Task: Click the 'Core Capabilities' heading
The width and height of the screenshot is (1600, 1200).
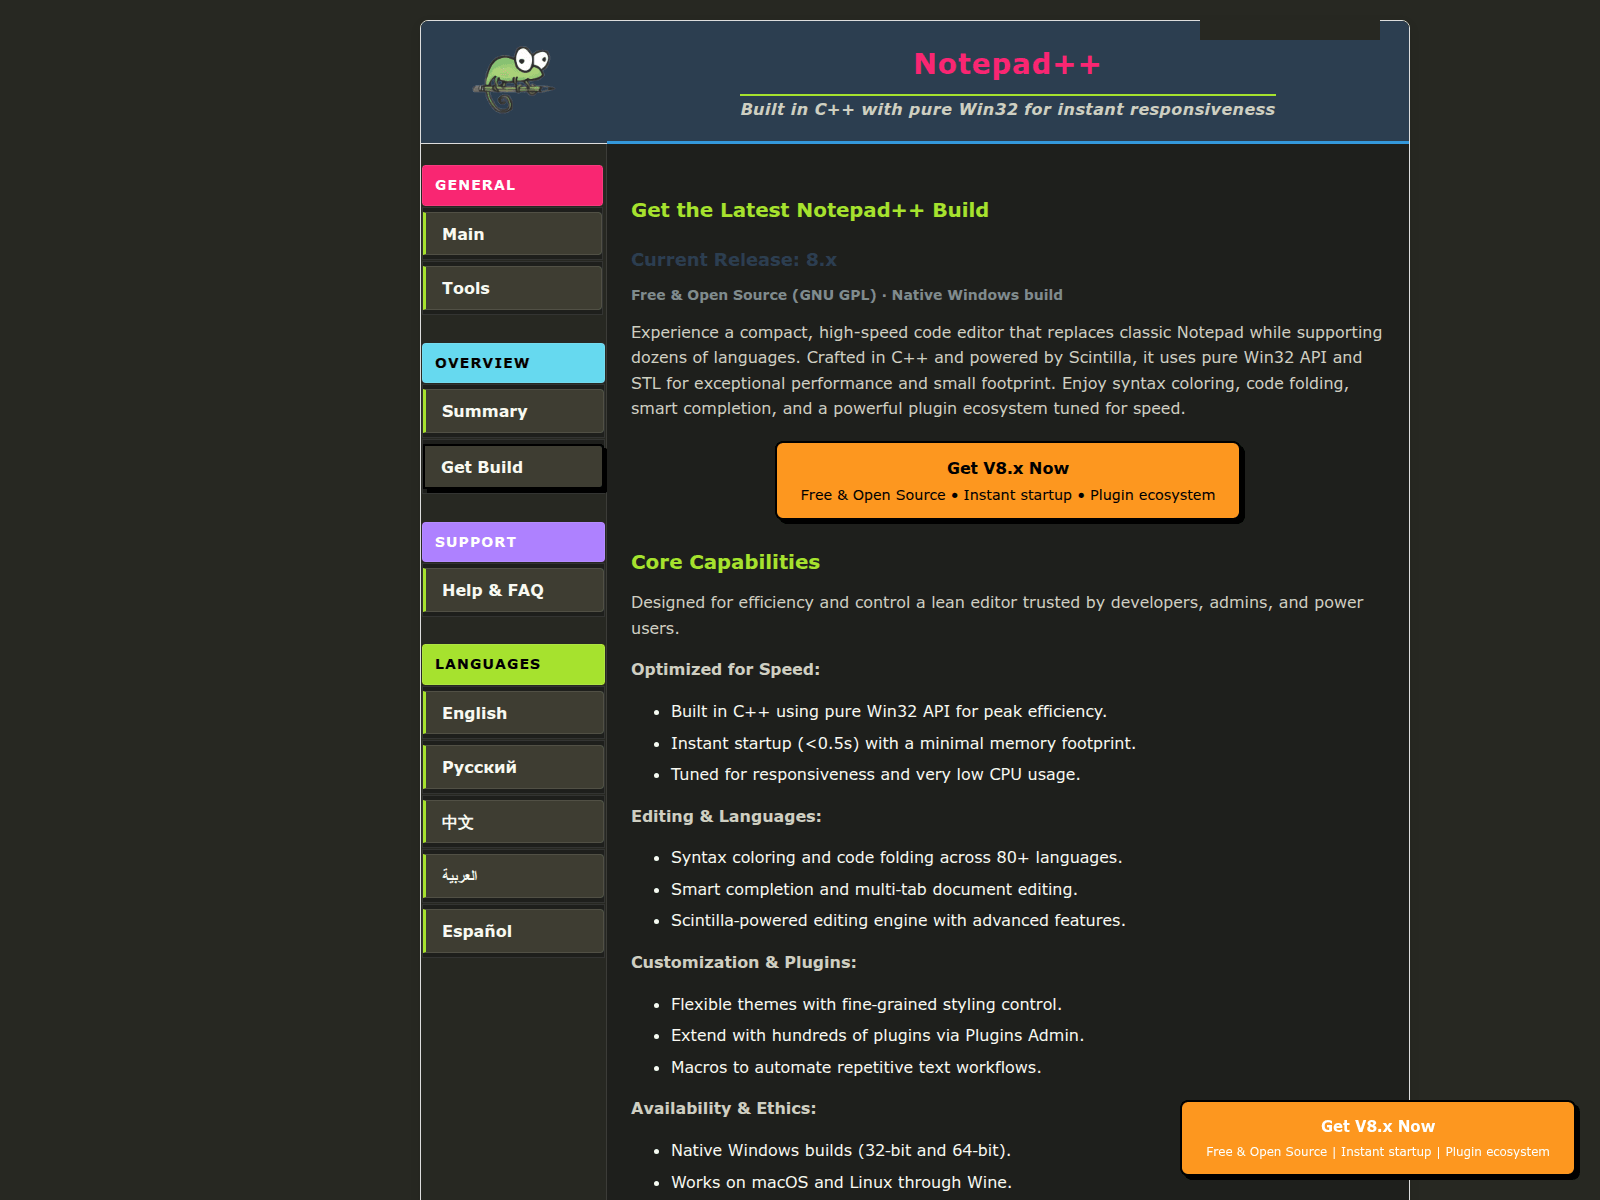Action: point(725,562)
